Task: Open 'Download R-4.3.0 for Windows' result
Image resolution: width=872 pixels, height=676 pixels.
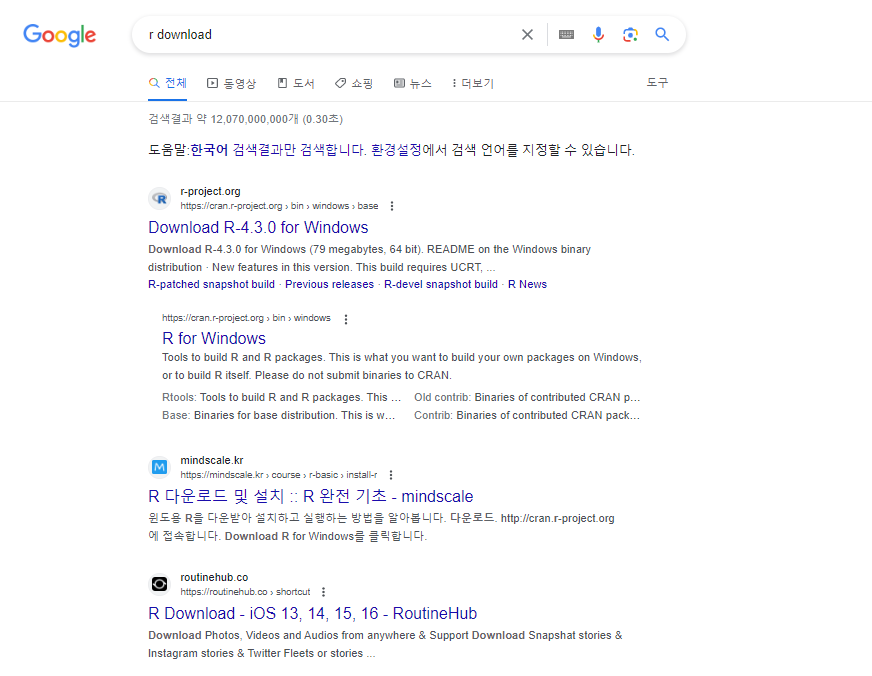Action: click(258, 227)
